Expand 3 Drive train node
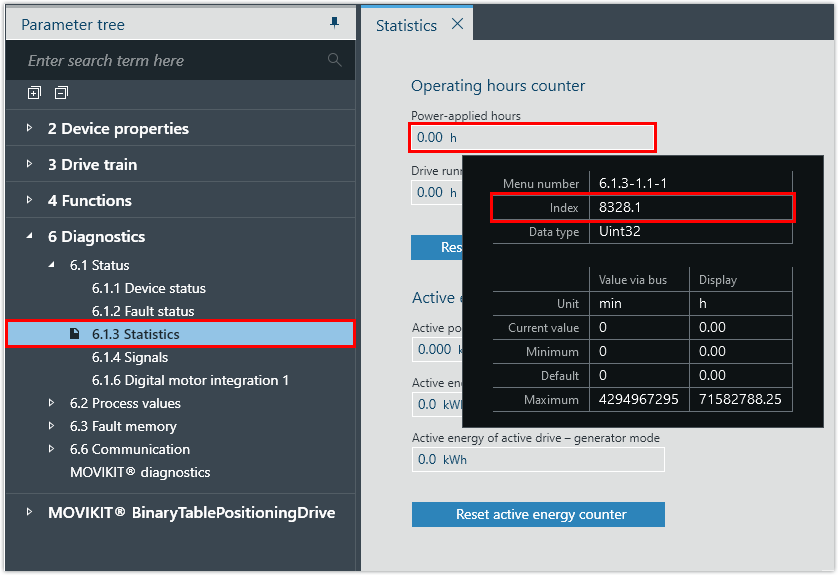The width and height of the screenshot is (838, 575). [x=30, y=165]
